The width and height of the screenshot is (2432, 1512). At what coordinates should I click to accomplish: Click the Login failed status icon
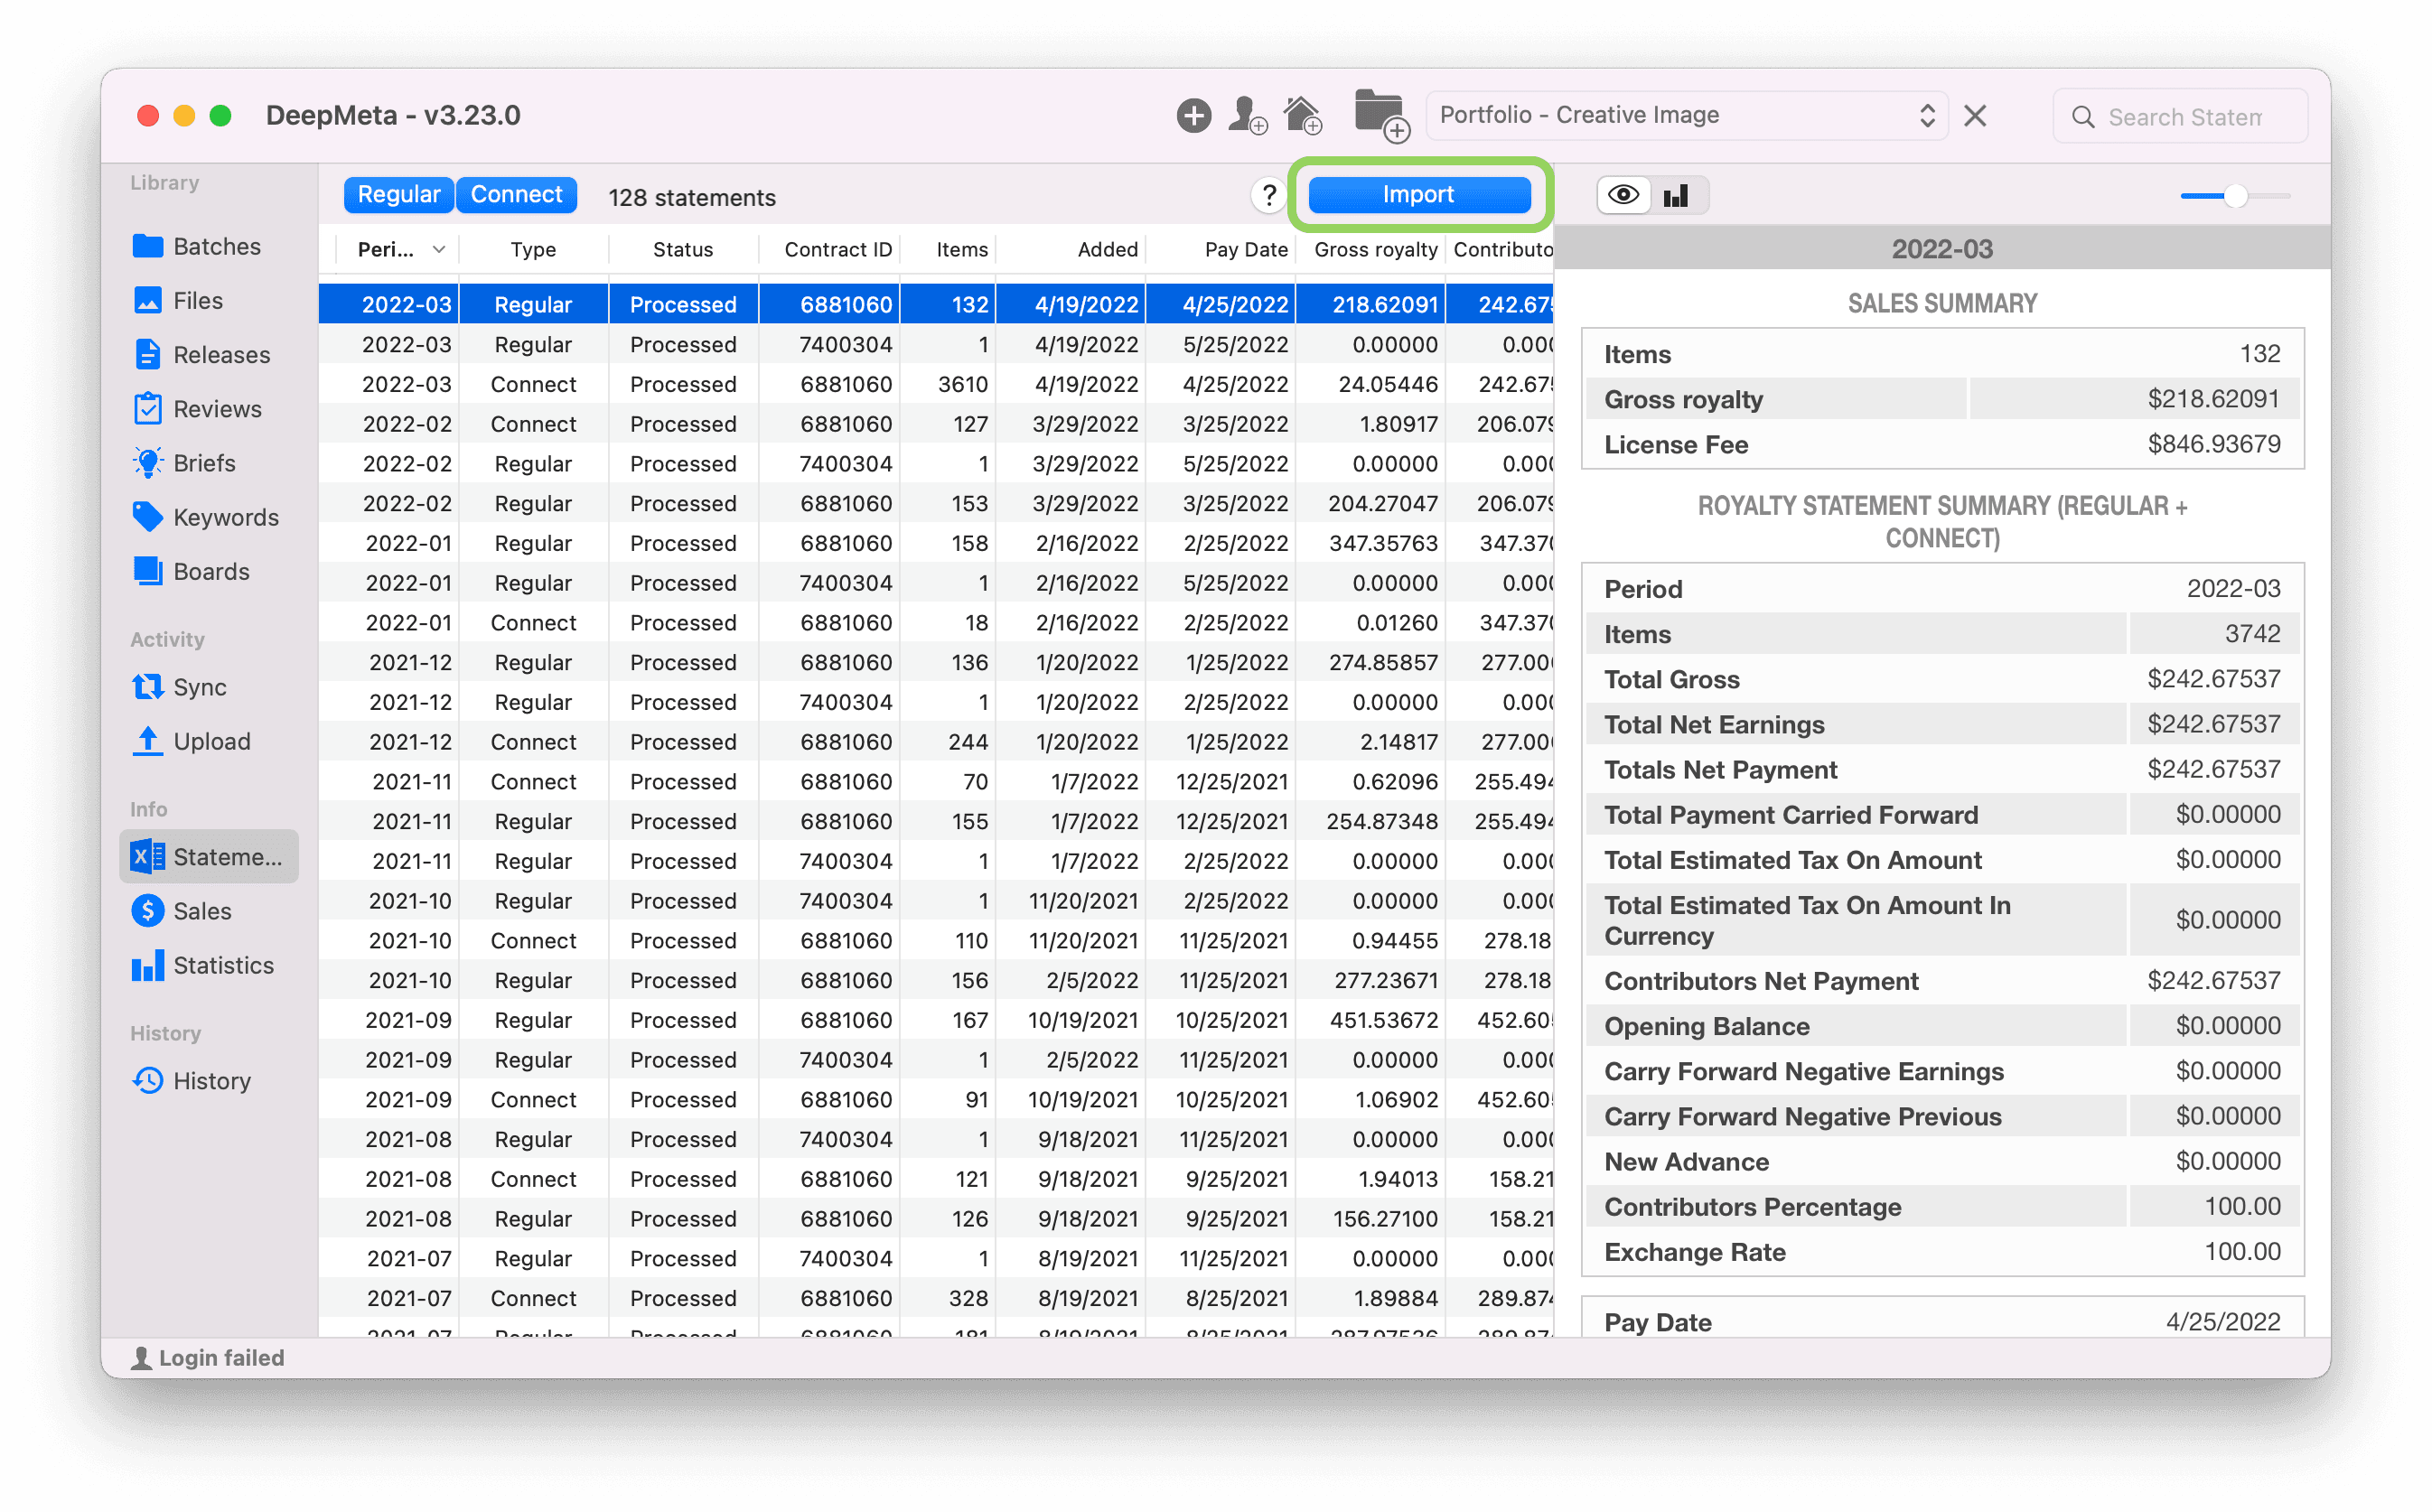tap(141, 1358)
